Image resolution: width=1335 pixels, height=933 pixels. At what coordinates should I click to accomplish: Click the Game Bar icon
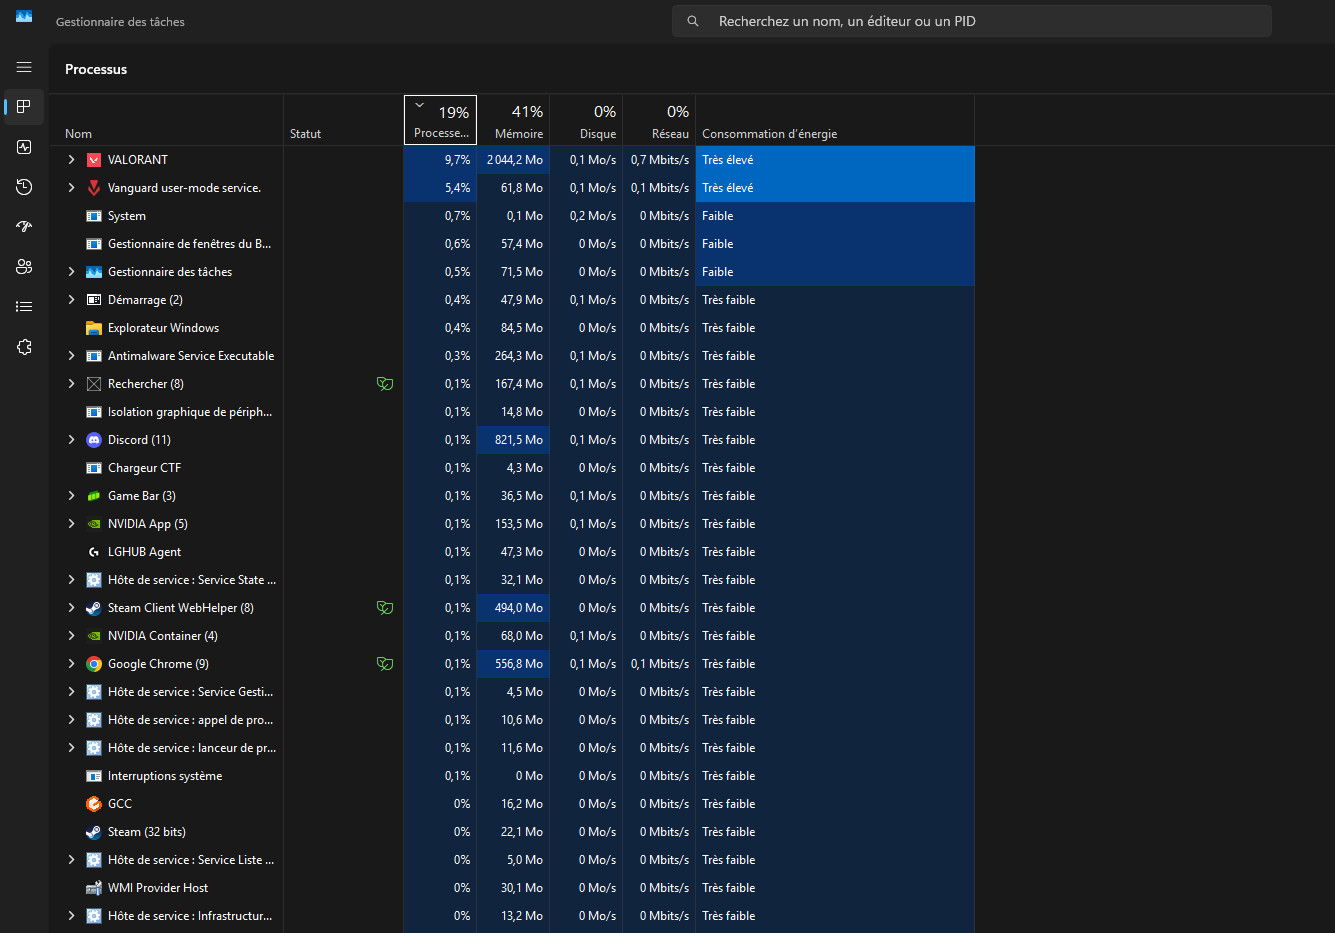point(94,496)
